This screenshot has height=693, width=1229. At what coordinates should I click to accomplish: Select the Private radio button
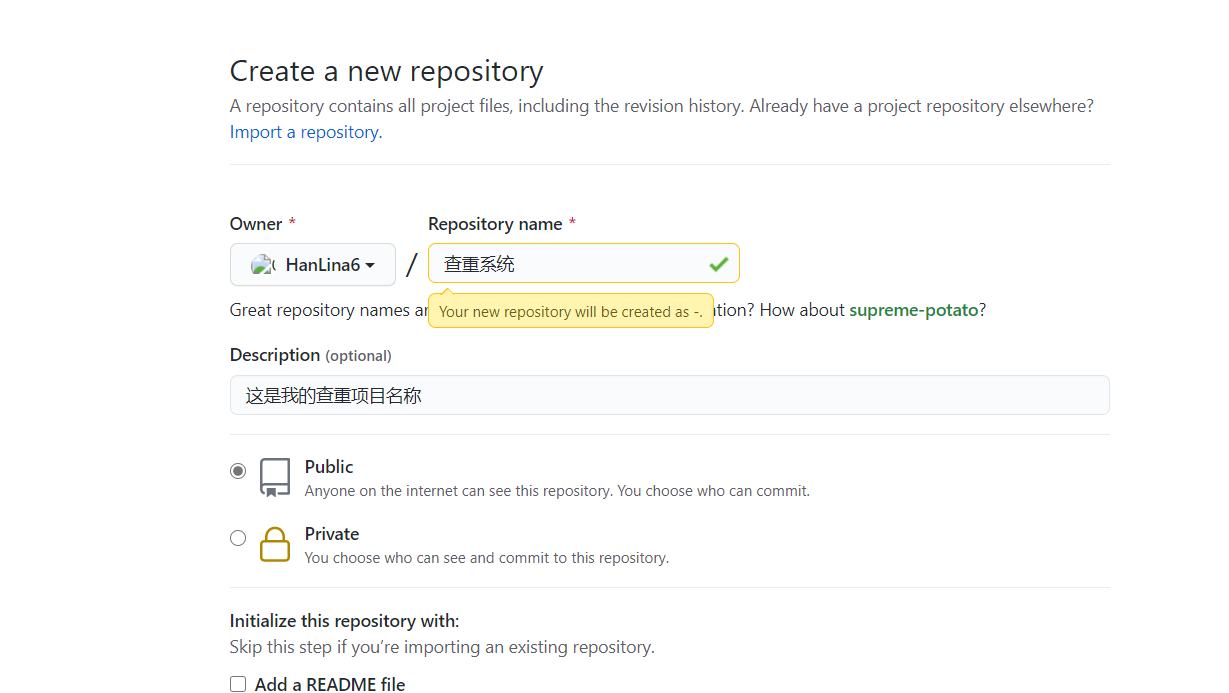[238, 538]
